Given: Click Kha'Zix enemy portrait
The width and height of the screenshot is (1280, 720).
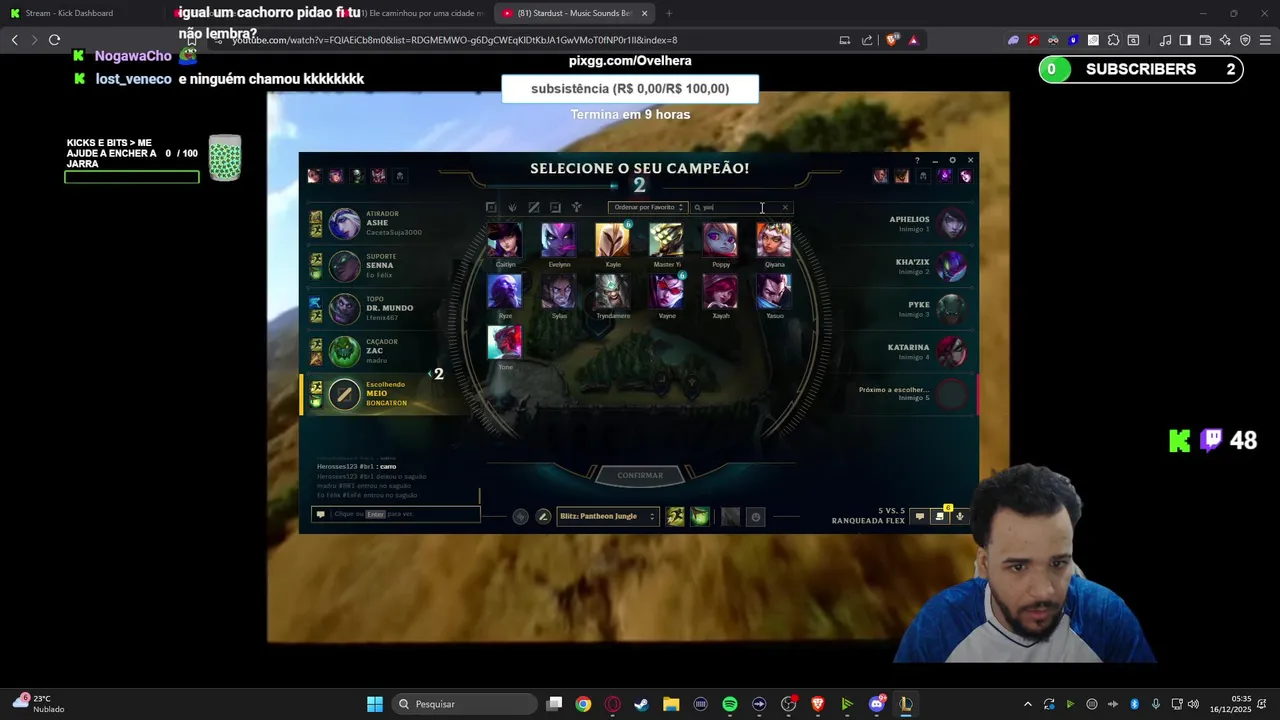Looking at the screenshot, I should pyautogui.click(x=951, y=266).
